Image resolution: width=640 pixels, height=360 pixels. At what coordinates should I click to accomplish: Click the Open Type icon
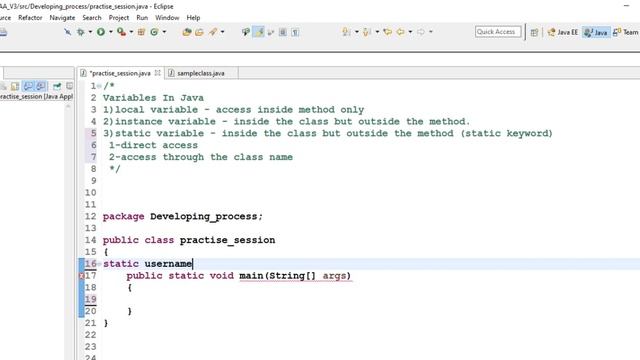coord(187,32)
